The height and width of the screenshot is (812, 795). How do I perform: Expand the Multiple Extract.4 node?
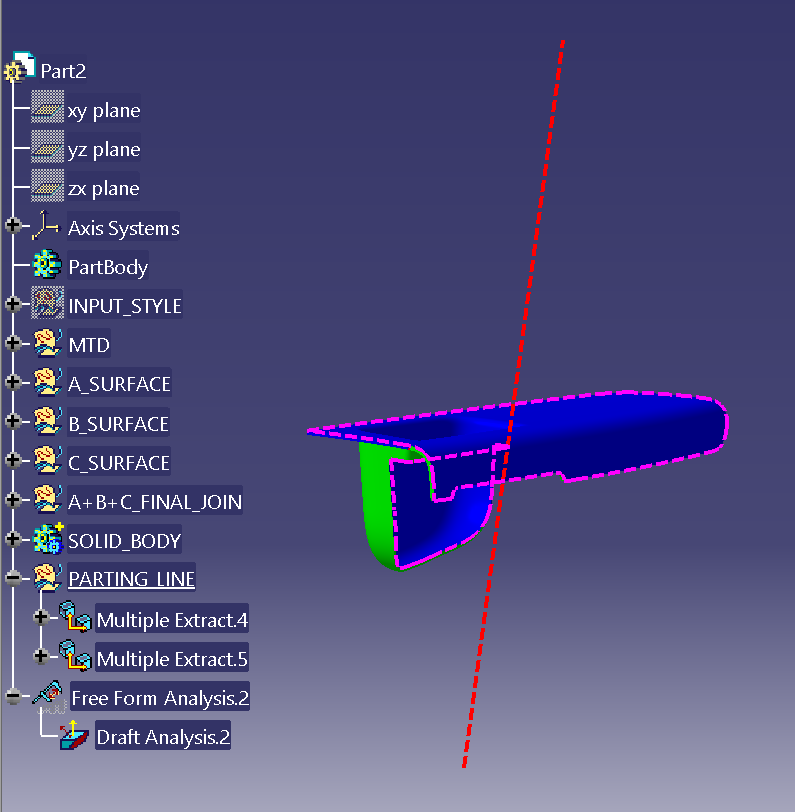40,617
